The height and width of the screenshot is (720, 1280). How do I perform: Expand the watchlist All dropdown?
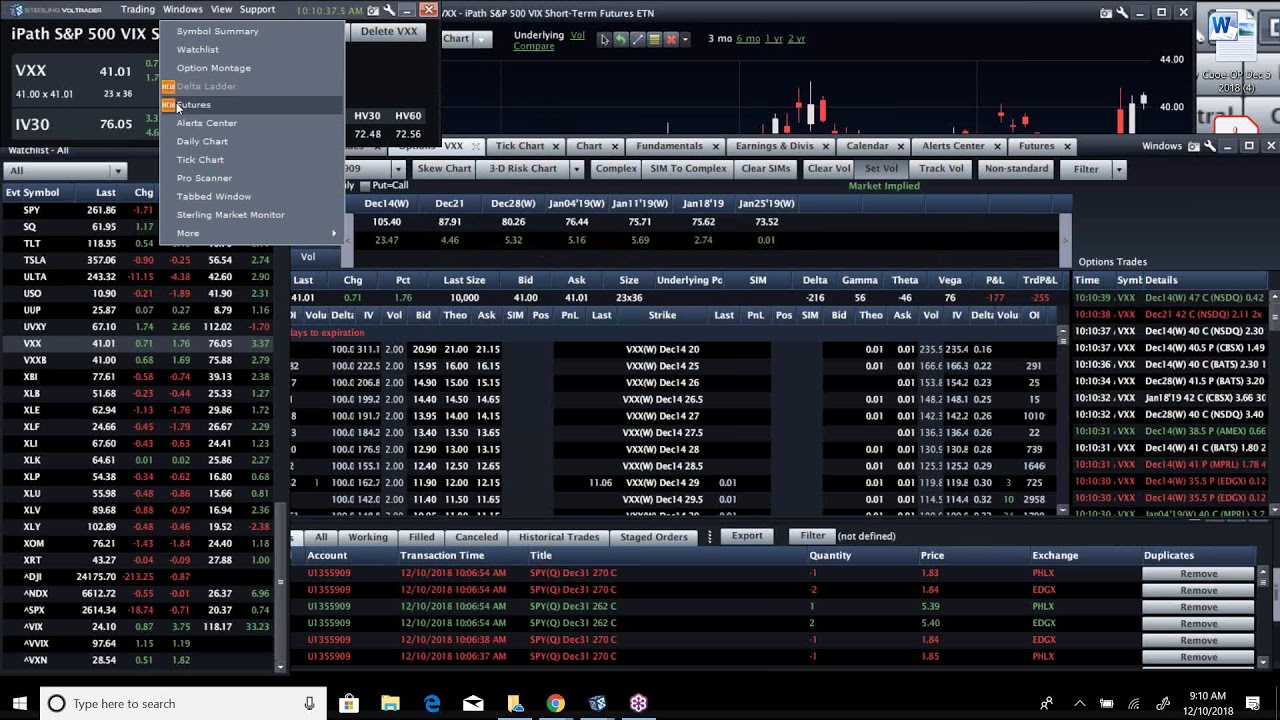tap(117, 171)
